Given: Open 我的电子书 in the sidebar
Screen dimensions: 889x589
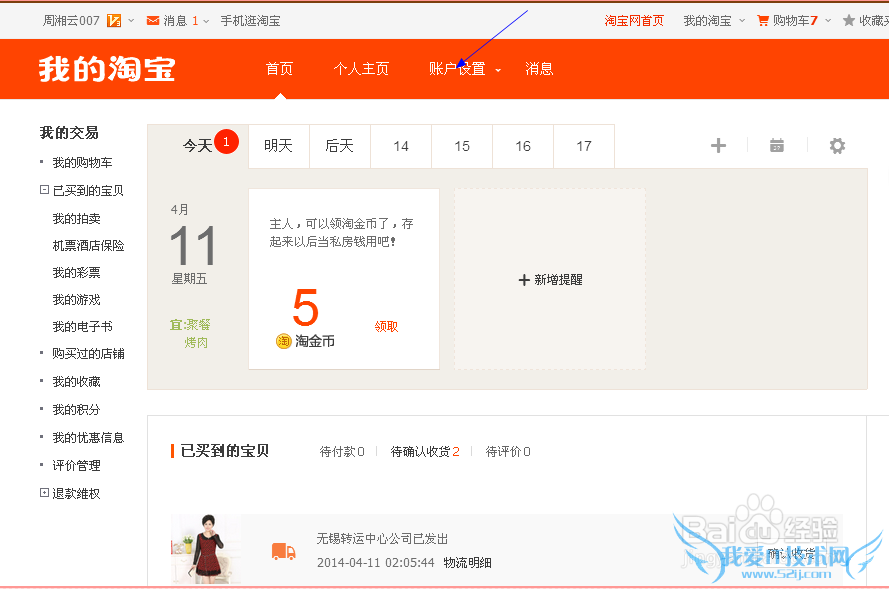Looking at the screenshot, I should click(x=82, y=327).
